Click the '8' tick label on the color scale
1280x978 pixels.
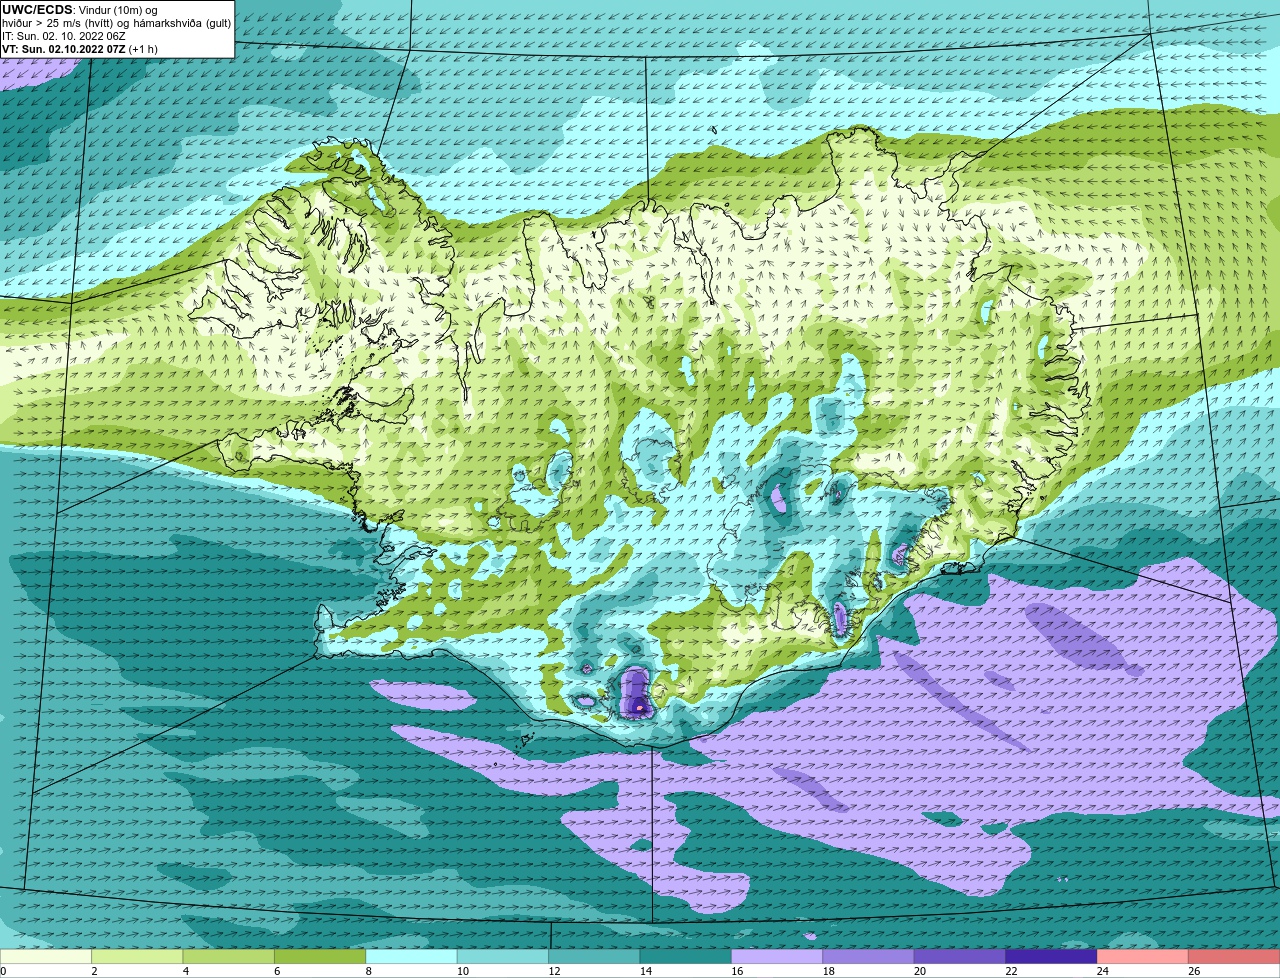[369, 971]
